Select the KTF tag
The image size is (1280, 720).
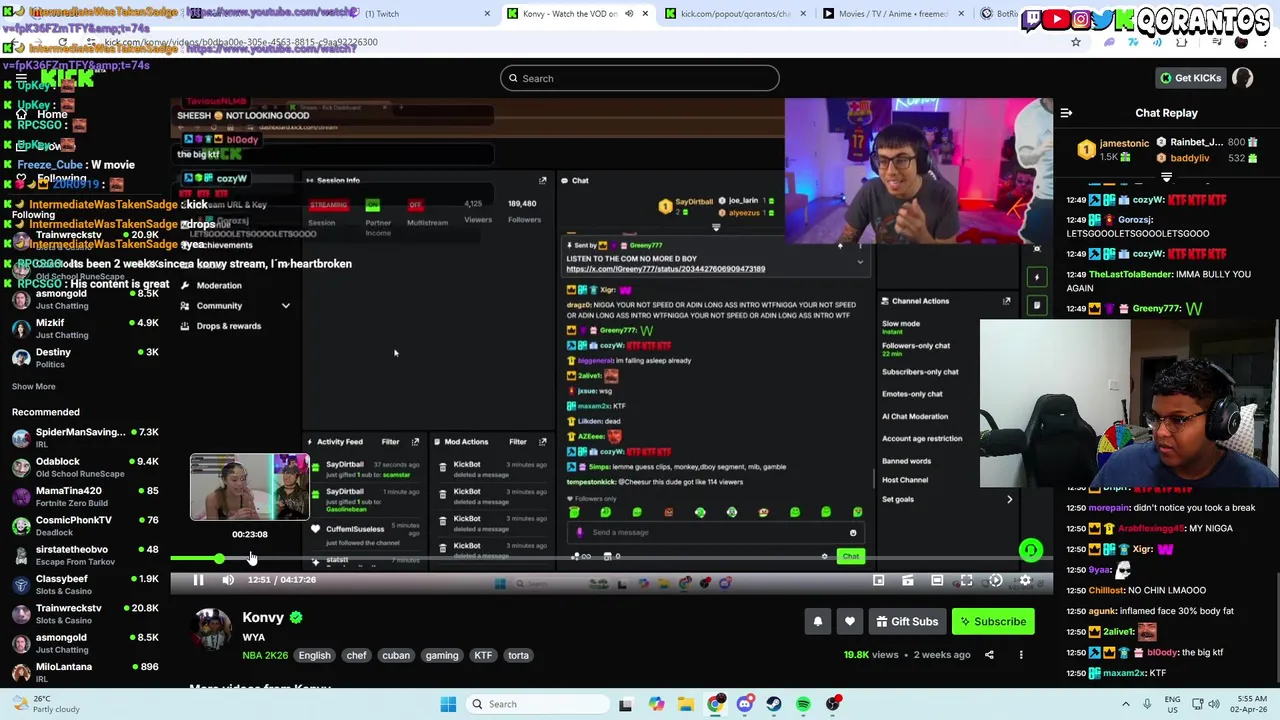coord(483,656)
